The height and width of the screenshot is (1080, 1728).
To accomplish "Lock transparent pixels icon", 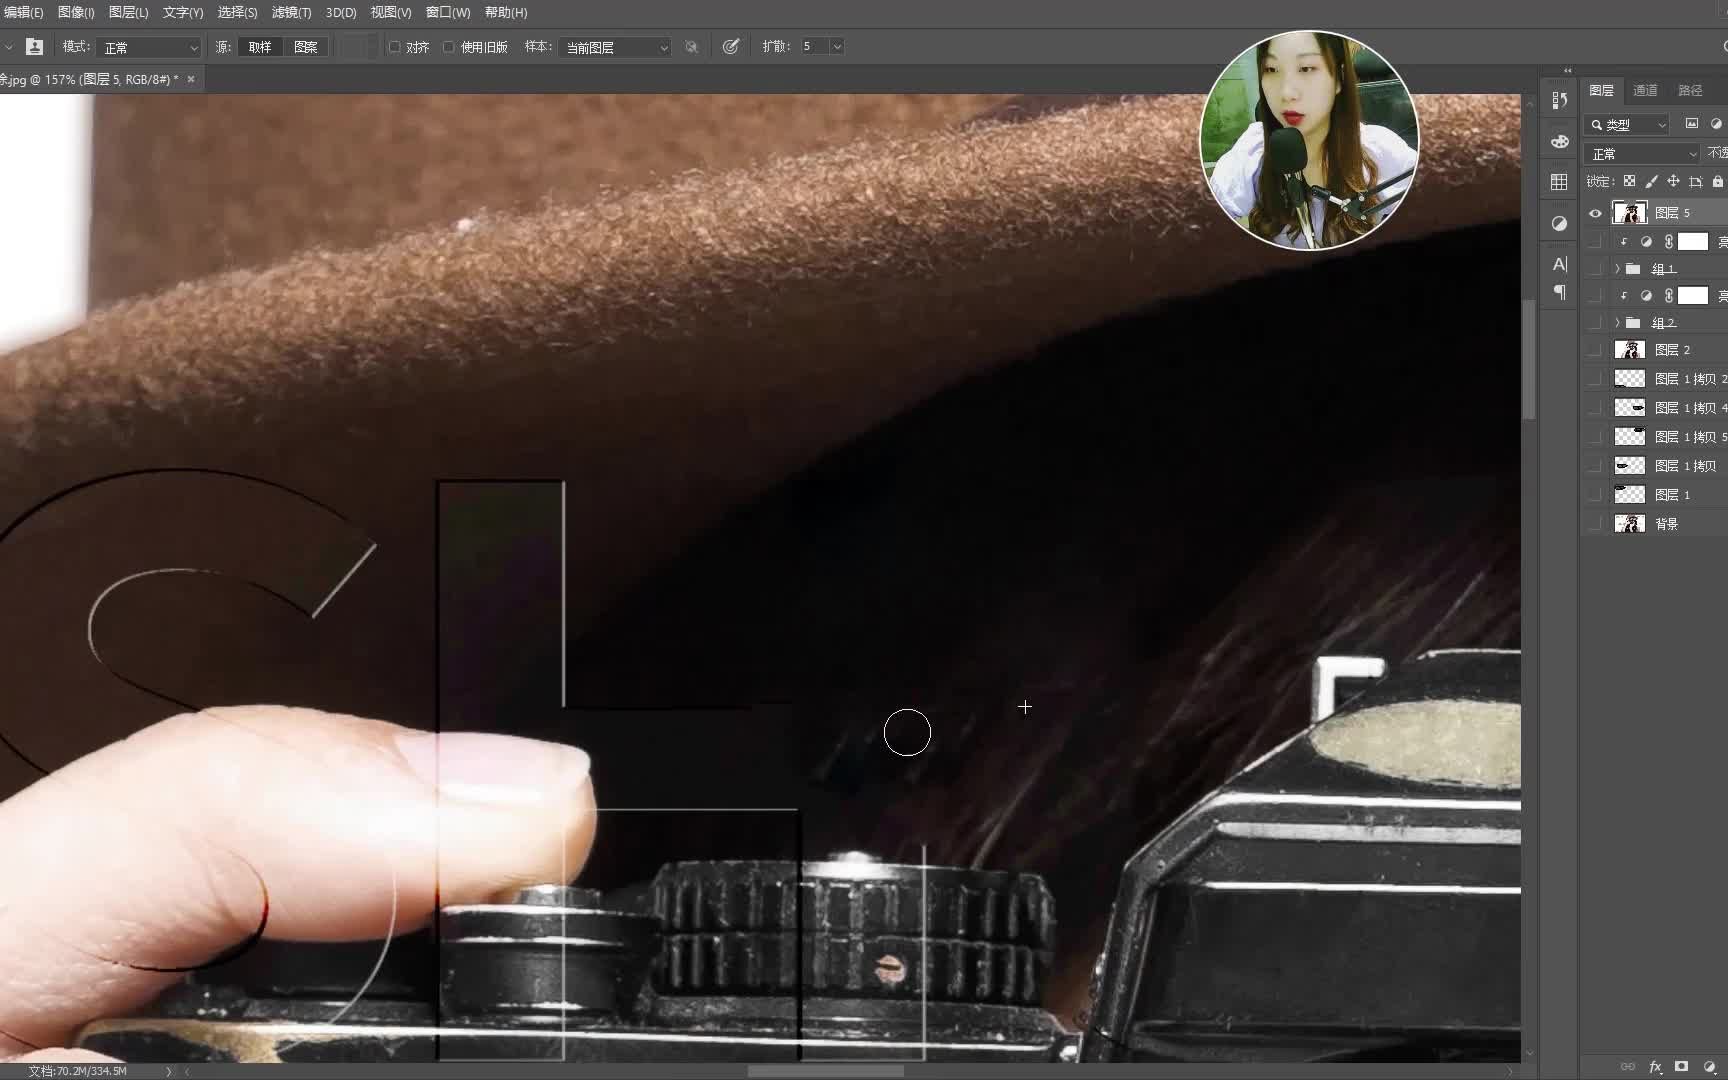I will coord(1629,181).
